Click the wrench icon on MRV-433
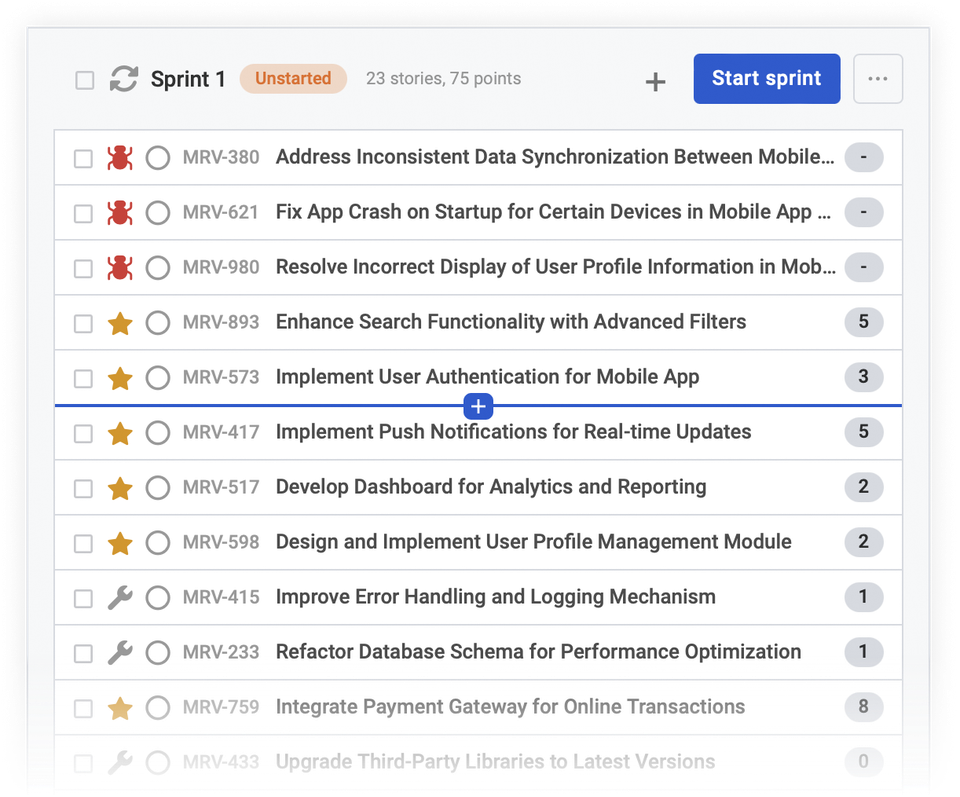 pyautogui.click(x=119, y=762)
